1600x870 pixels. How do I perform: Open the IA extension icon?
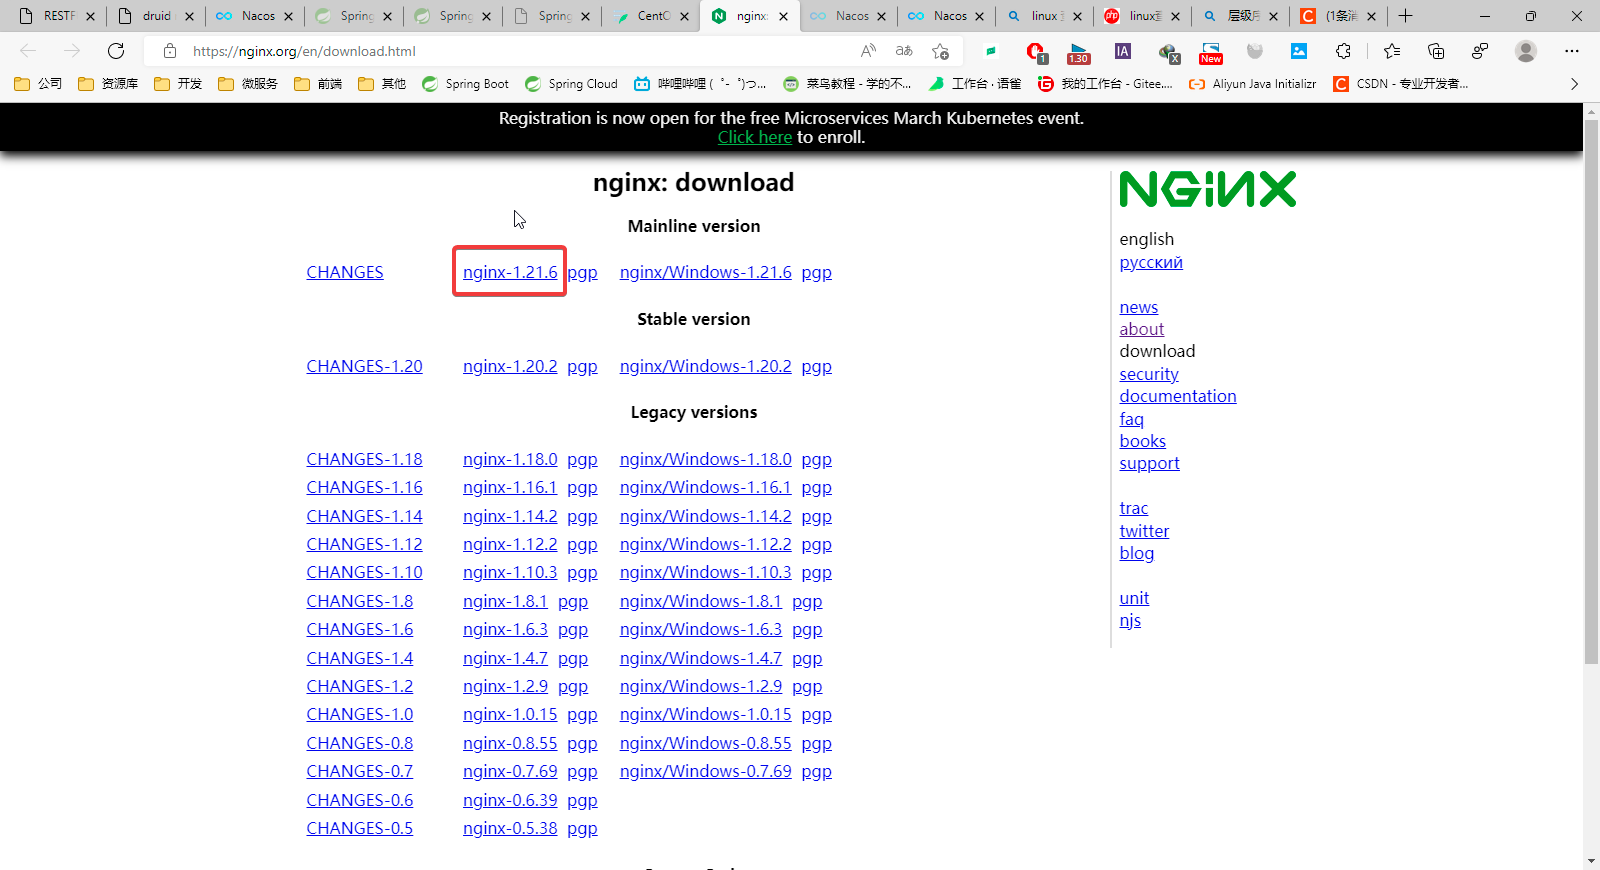pyautogui.click(x=1123, y=51)
